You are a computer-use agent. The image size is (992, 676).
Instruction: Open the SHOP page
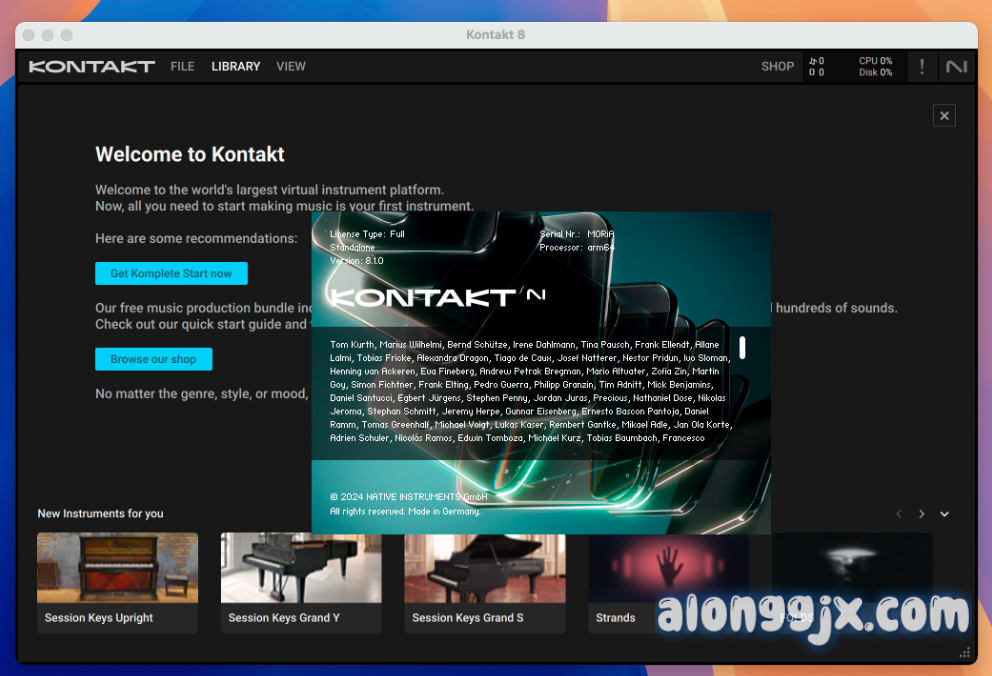(777, 67)
